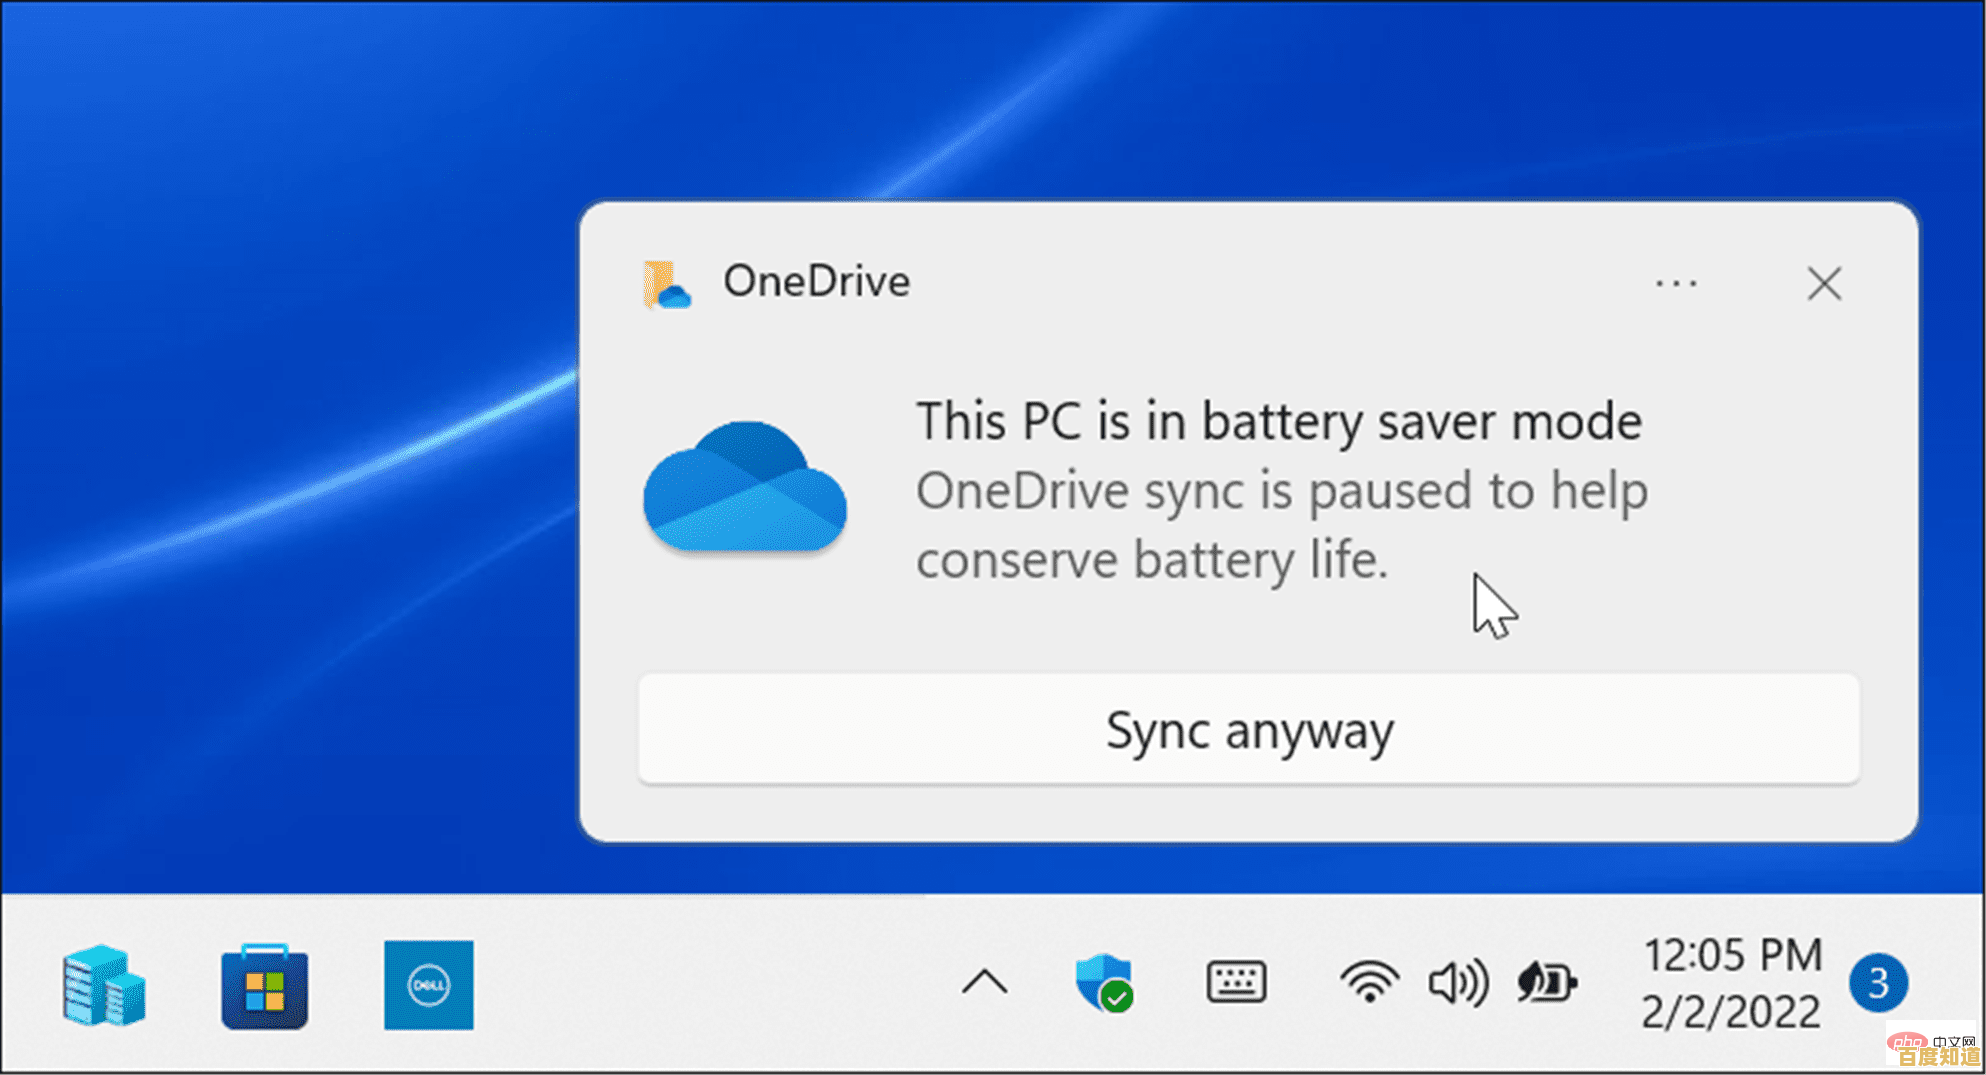
Task: Open Wi-Fi settings via the tray icon
Action: [1369, 983]
